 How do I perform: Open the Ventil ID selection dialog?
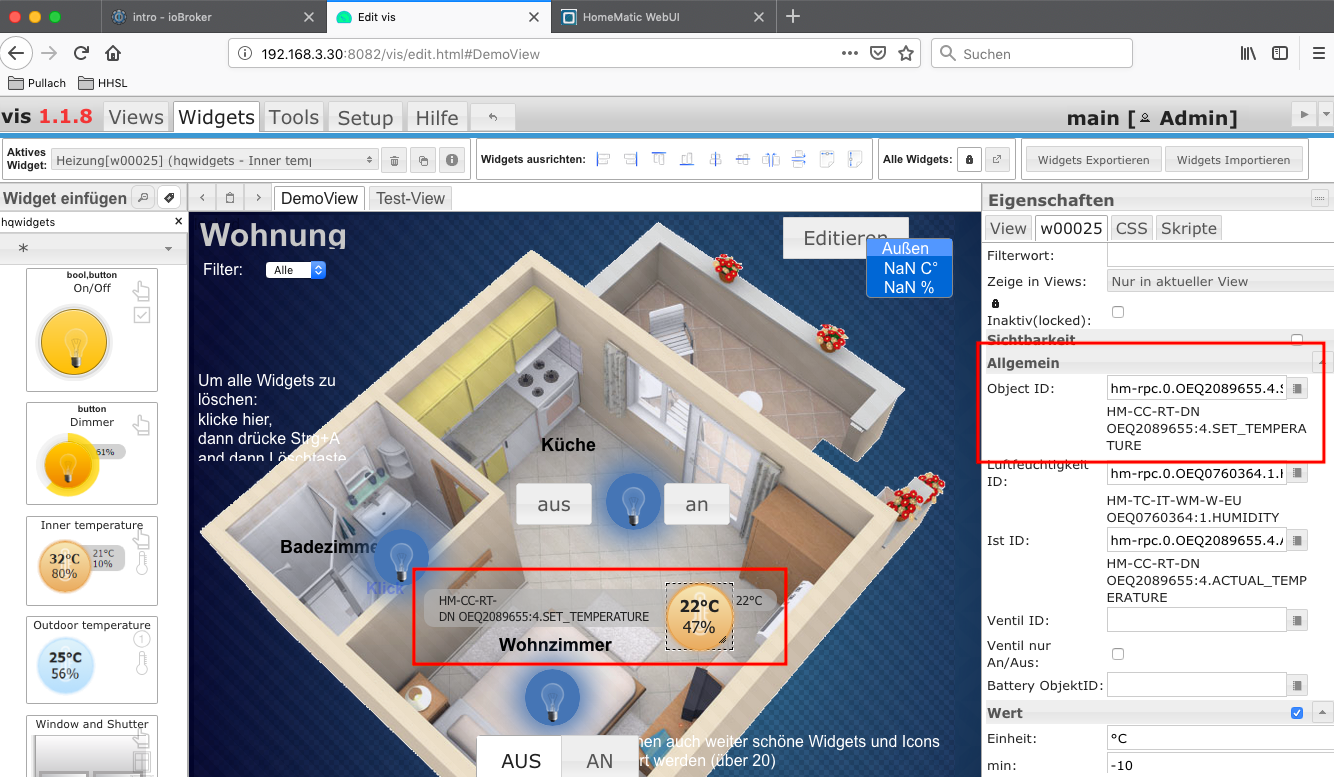coord(1297,620)
